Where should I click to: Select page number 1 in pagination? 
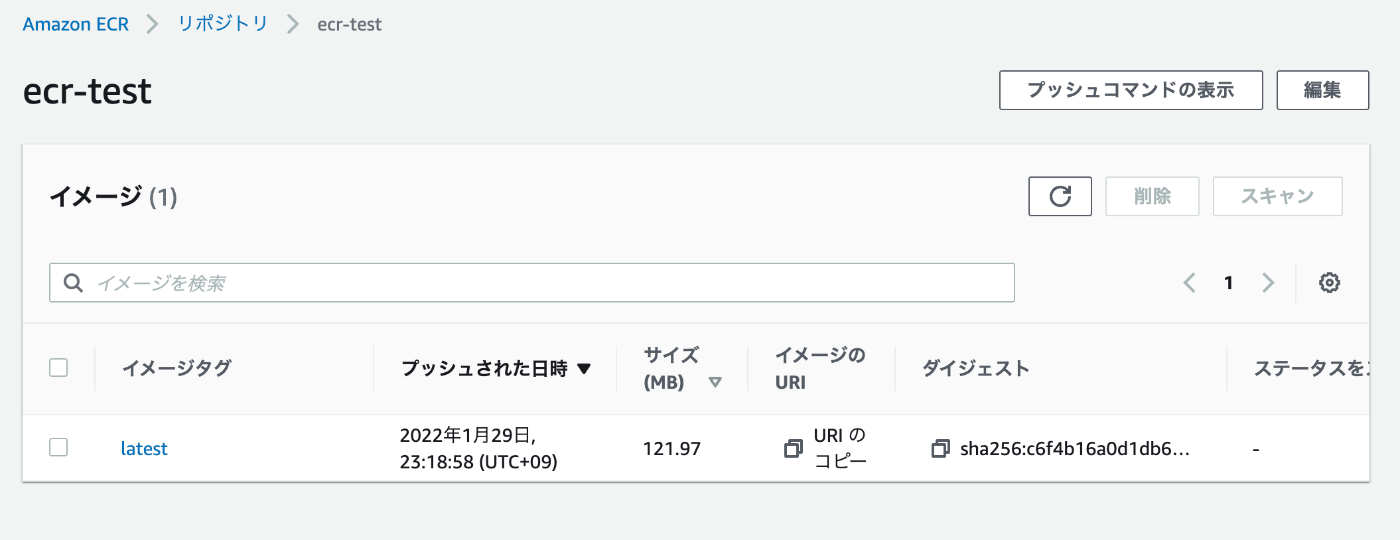[1229, 283]
